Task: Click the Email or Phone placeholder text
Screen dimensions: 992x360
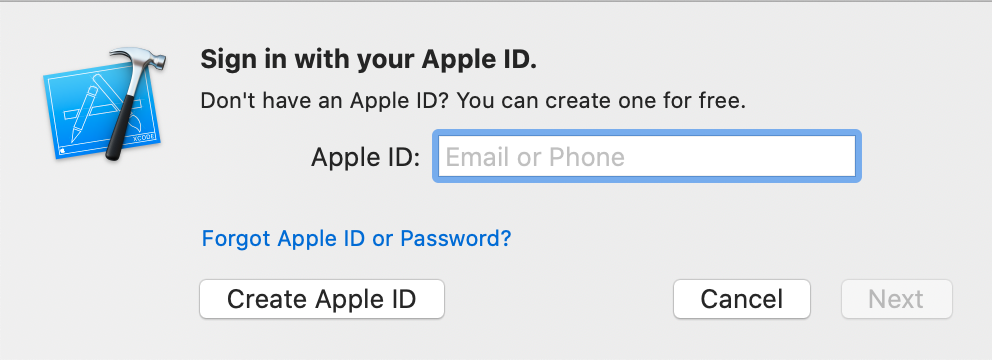Action: 535,157
